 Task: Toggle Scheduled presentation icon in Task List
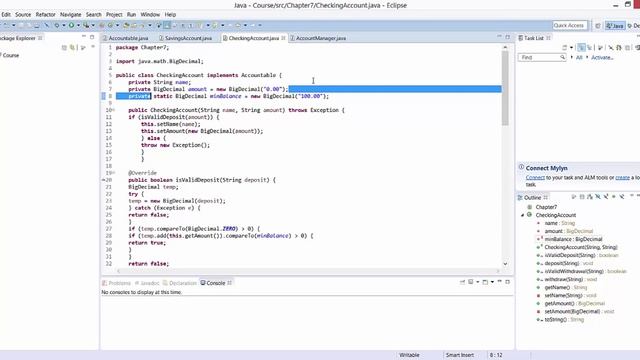[589, 48]
